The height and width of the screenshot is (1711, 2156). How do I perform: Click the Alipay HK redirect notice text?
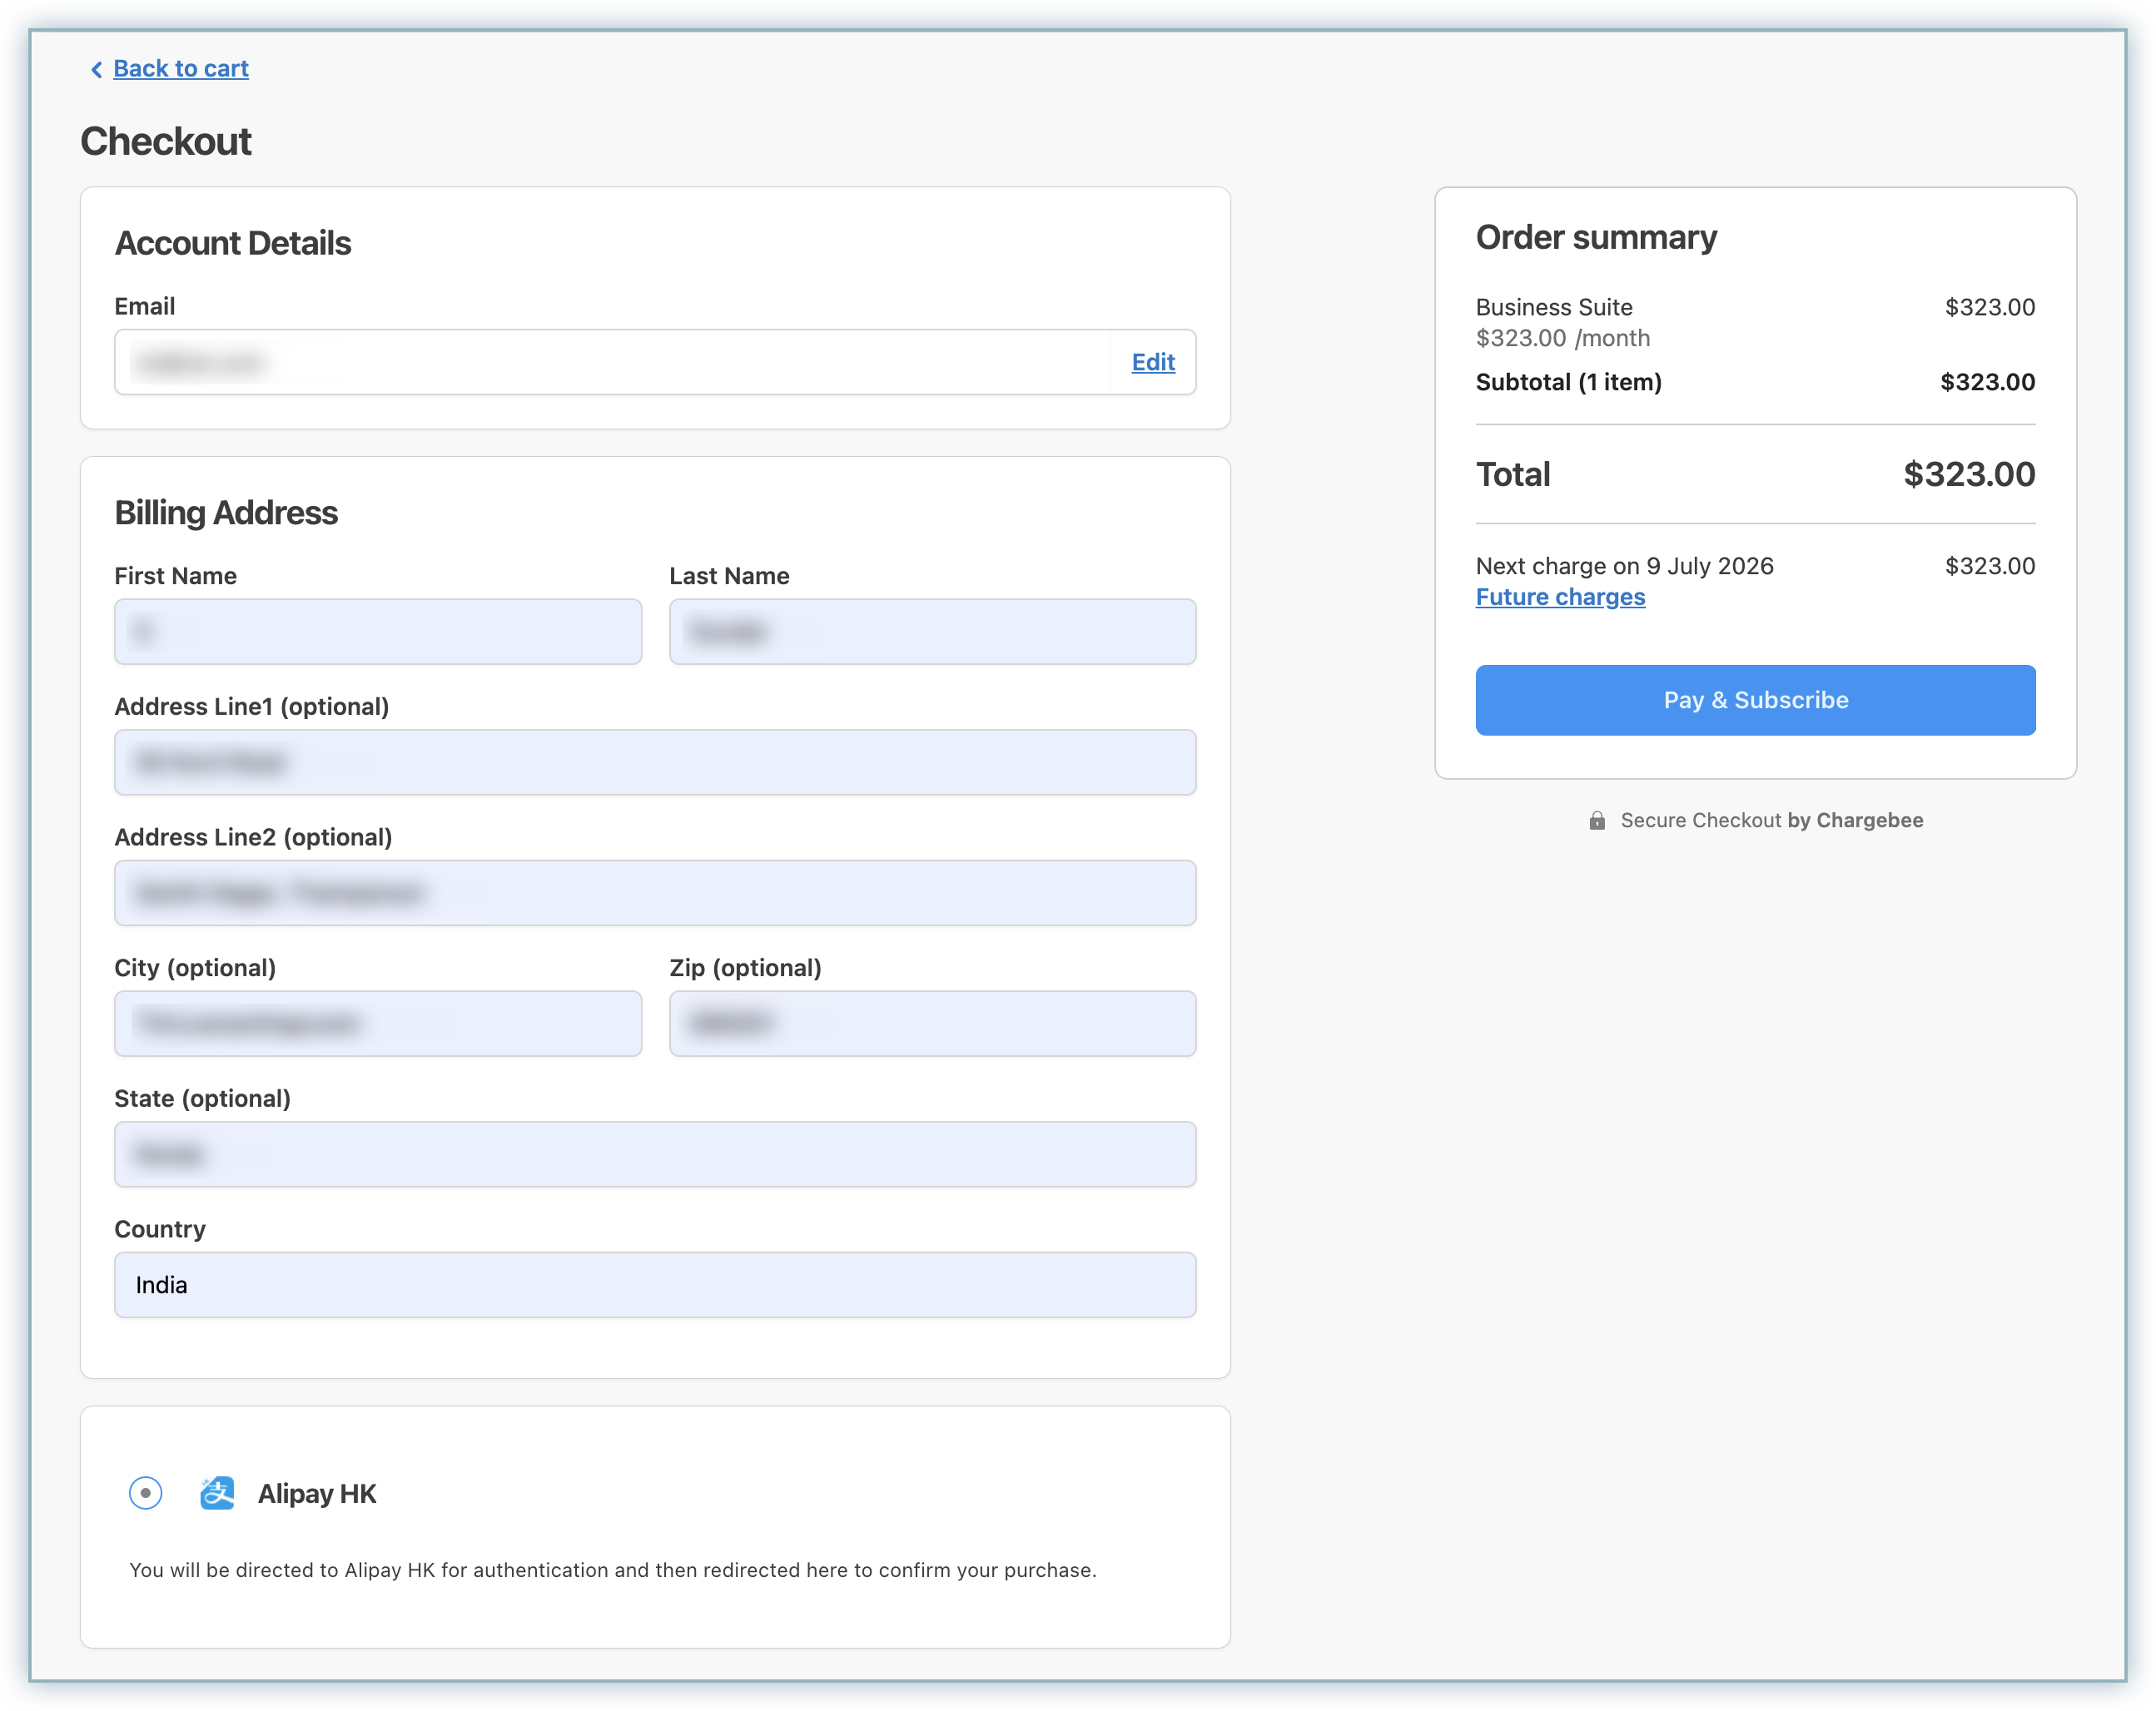613,1570
